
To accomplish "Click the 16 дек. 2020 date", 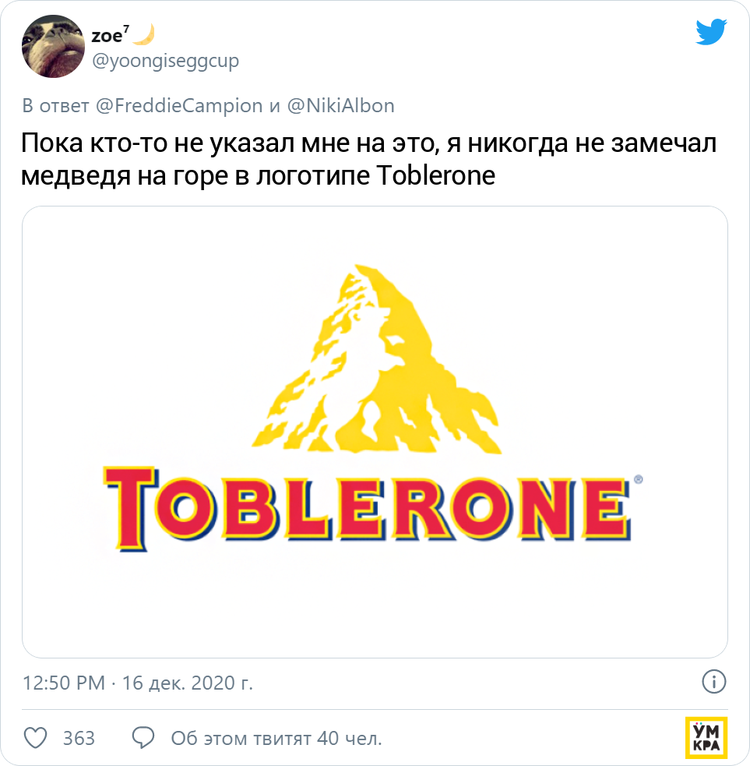I will tap(187, 682).
